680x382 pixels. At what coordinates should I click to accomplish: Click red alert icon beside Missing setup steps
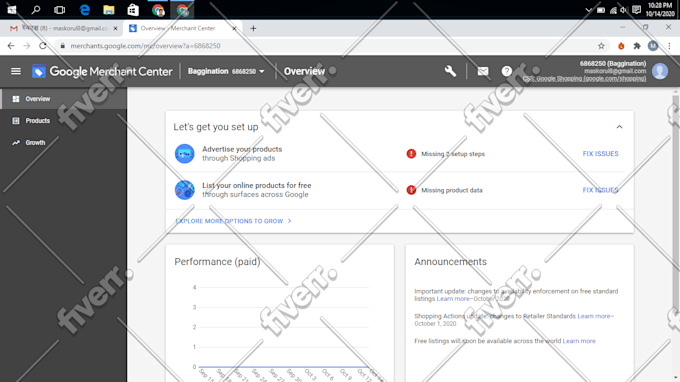coord(411,153)
